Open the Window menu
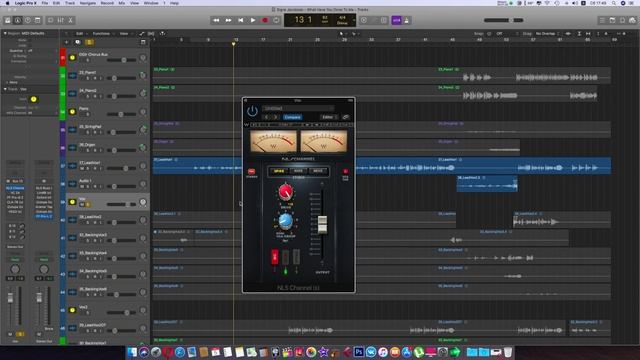Image resolution: width=640 pixels, height=360 pixels. (151, 3)
